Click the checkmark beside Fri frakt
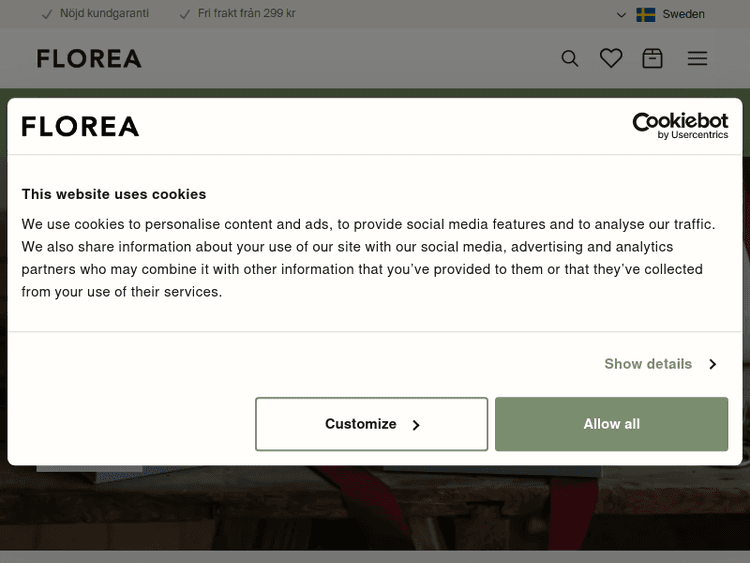This screenshot has height=563, width=750. 184,14
